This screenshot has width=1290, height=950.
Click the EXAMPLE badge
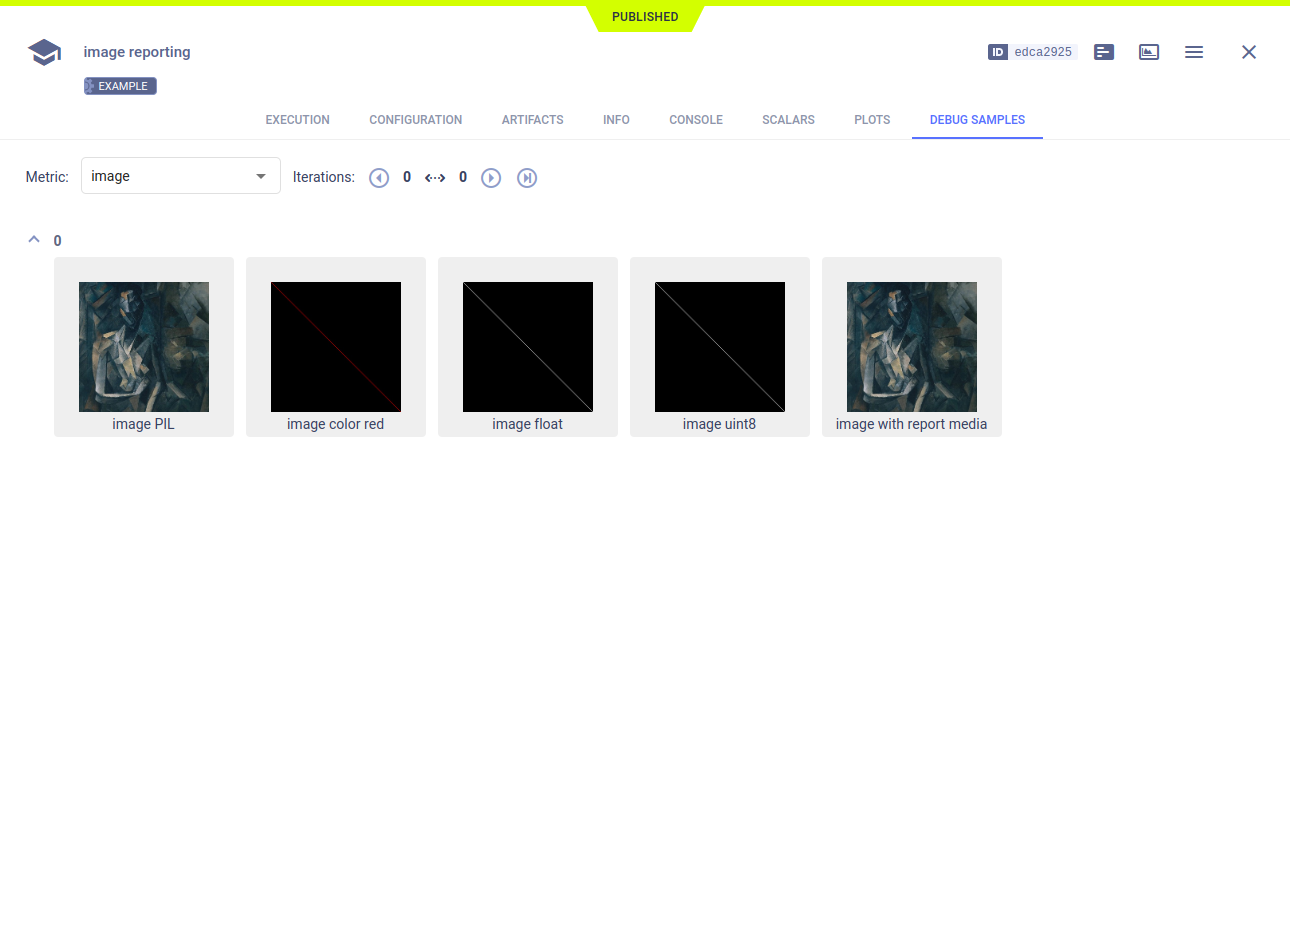click(119, 85)
